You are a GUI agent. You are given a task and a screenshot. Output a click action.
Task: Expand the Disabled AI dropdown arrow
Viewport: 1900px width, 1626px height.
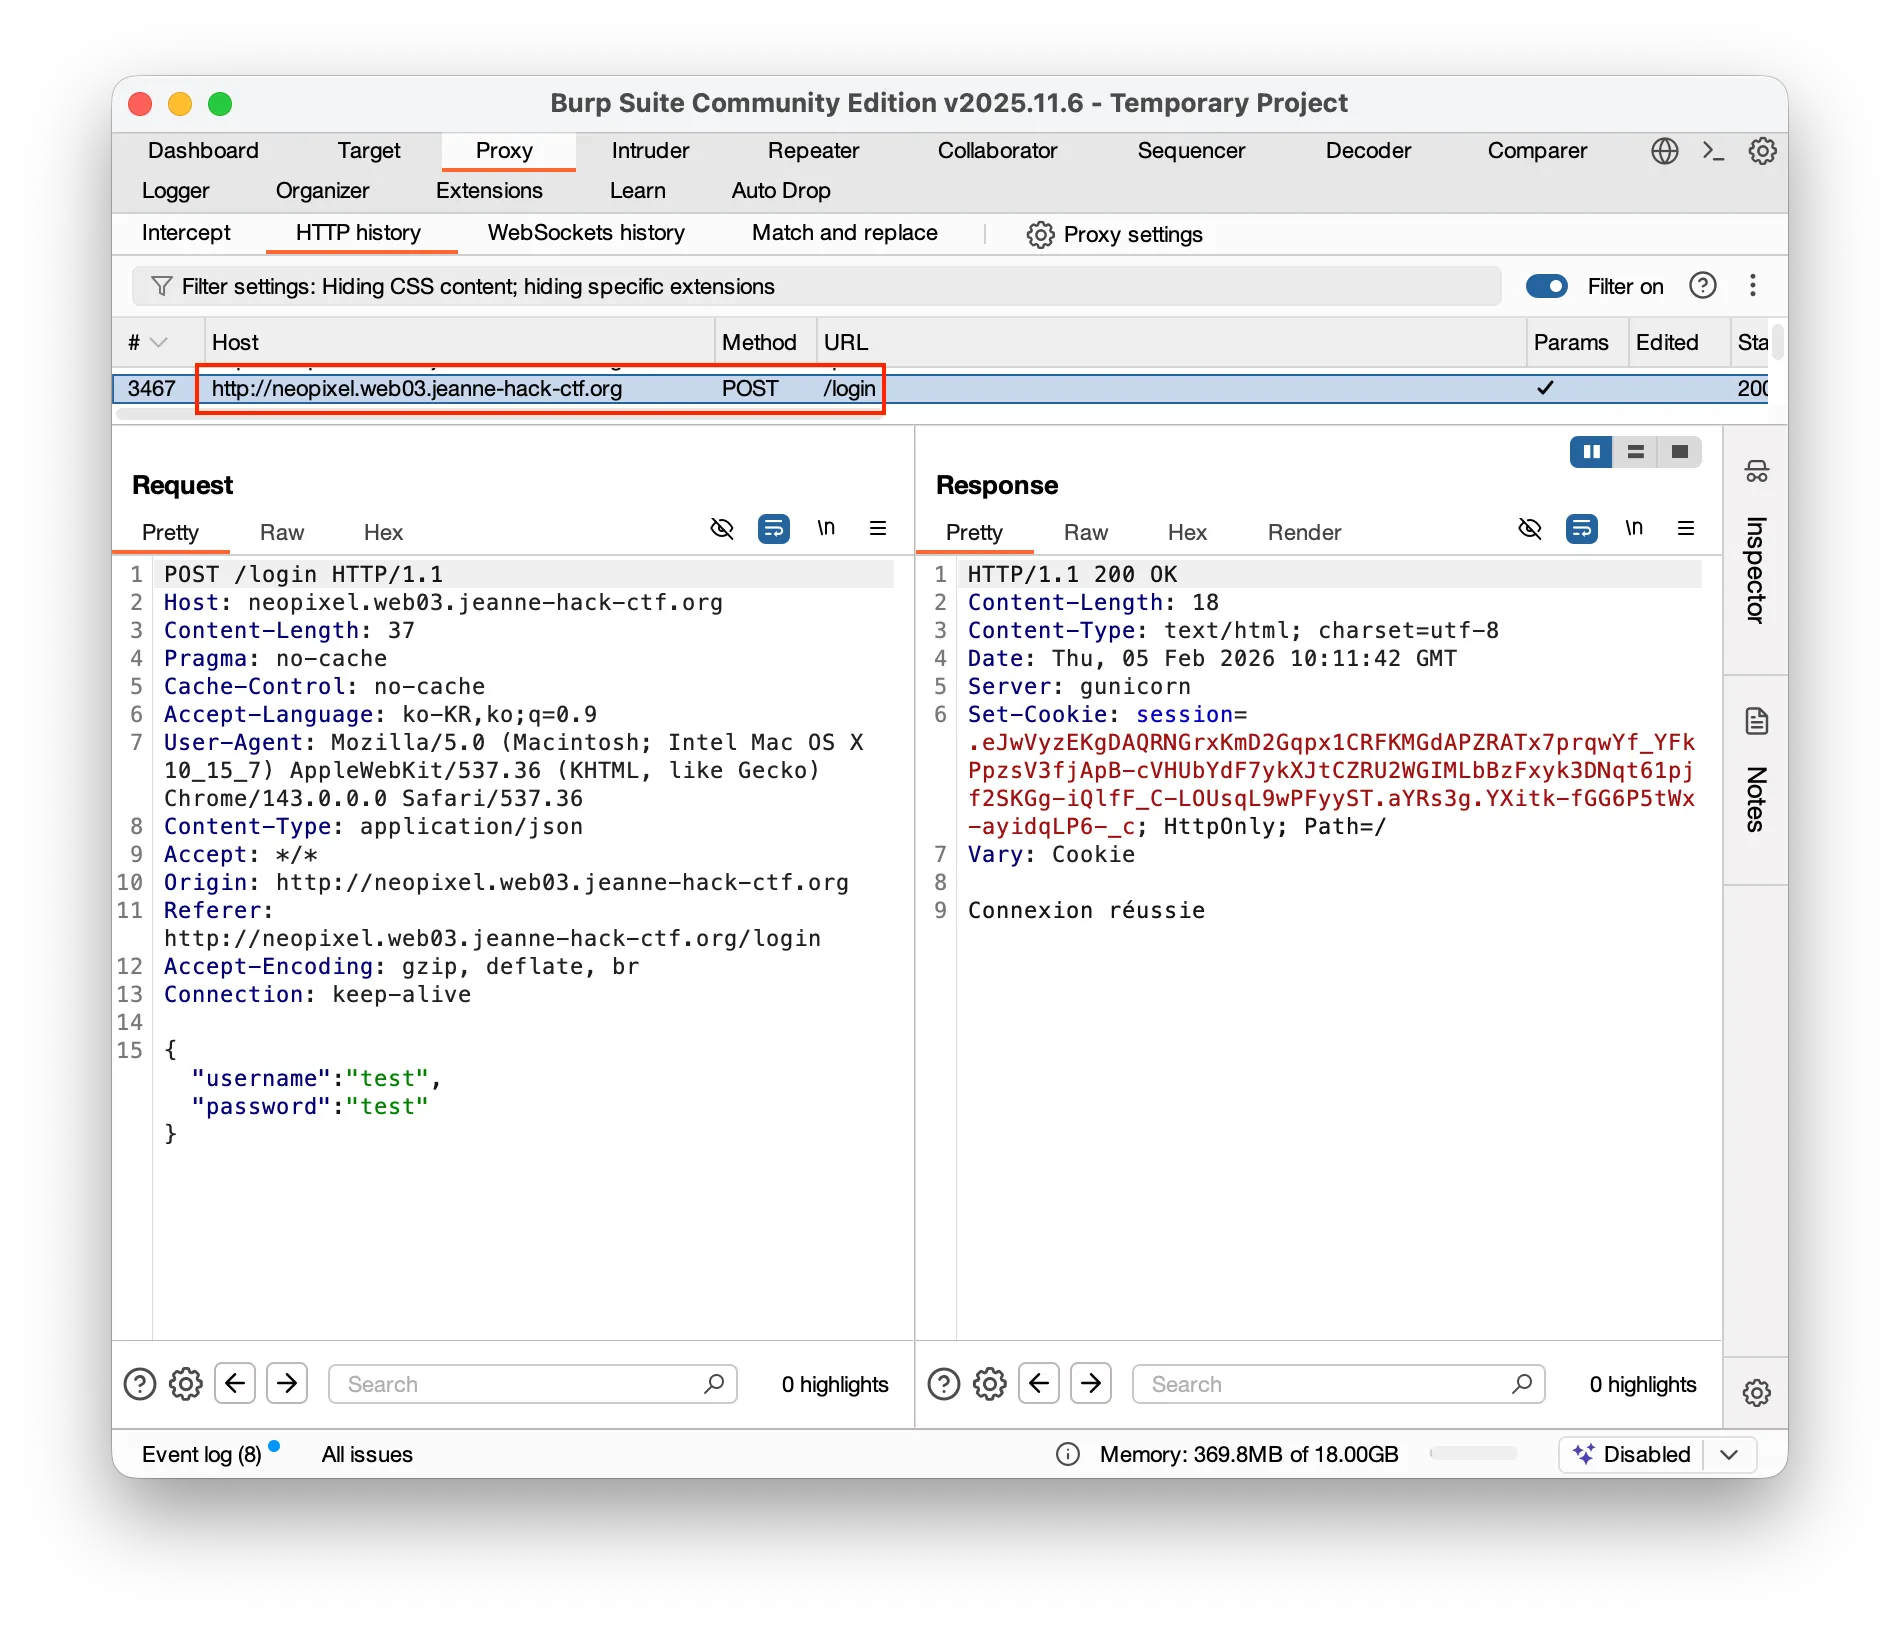pos(1729,1454)
